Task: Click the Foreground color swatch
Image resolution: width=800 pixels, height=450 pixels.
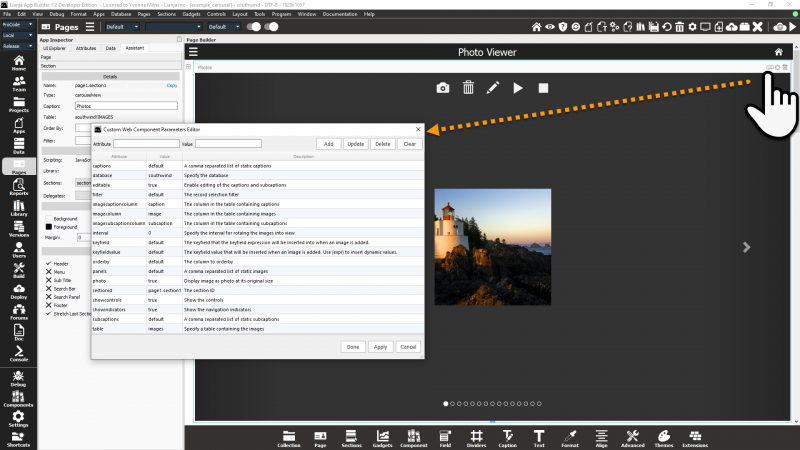Action: 48,227
